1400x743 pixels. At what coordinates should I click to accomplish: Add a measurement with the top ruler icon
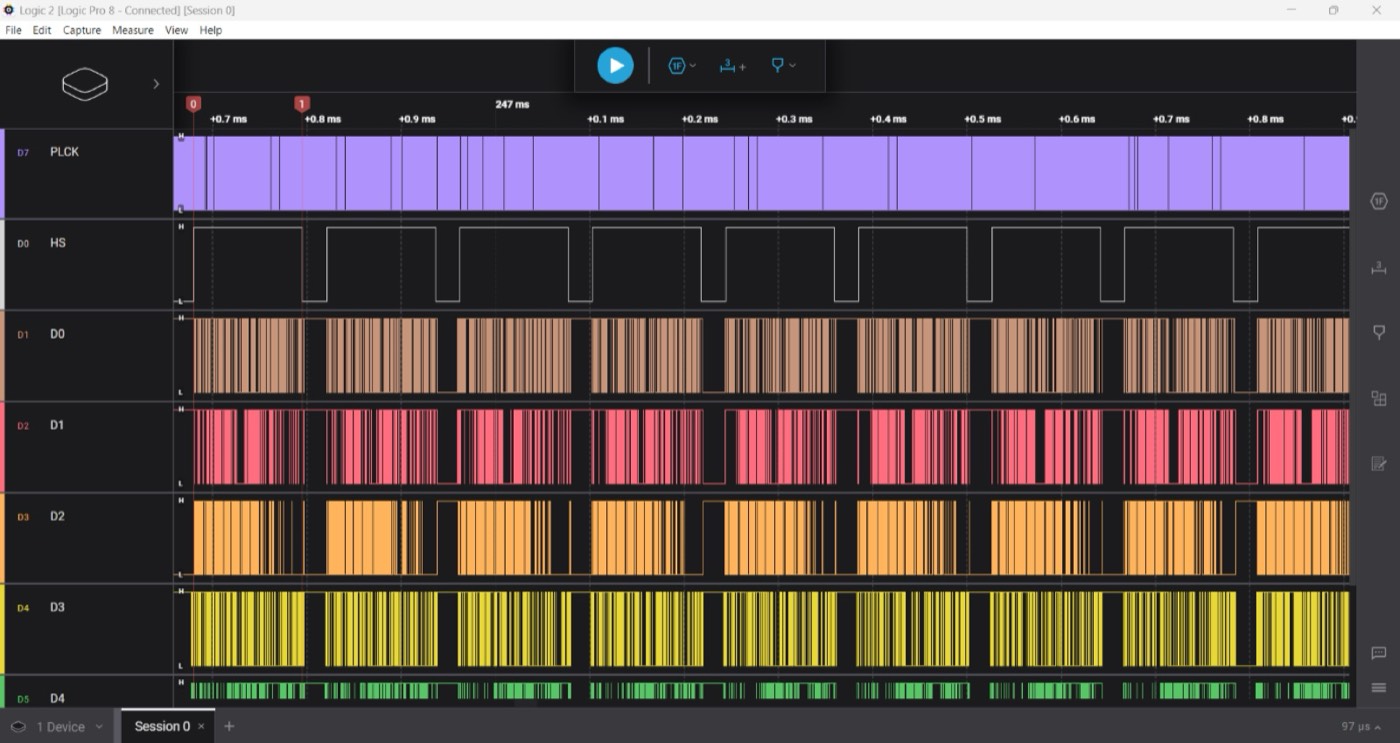pos(732,66)
